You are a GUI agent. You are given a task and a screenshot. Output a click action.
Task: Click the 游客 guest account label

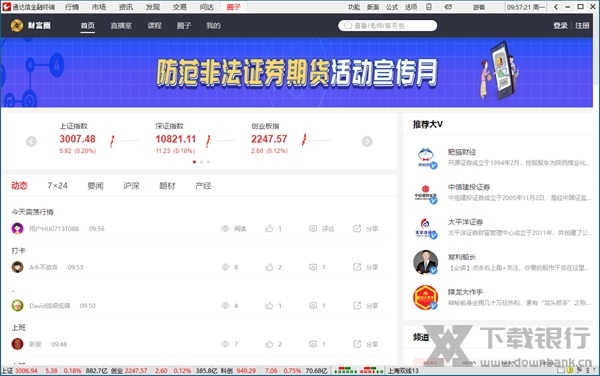479,7
